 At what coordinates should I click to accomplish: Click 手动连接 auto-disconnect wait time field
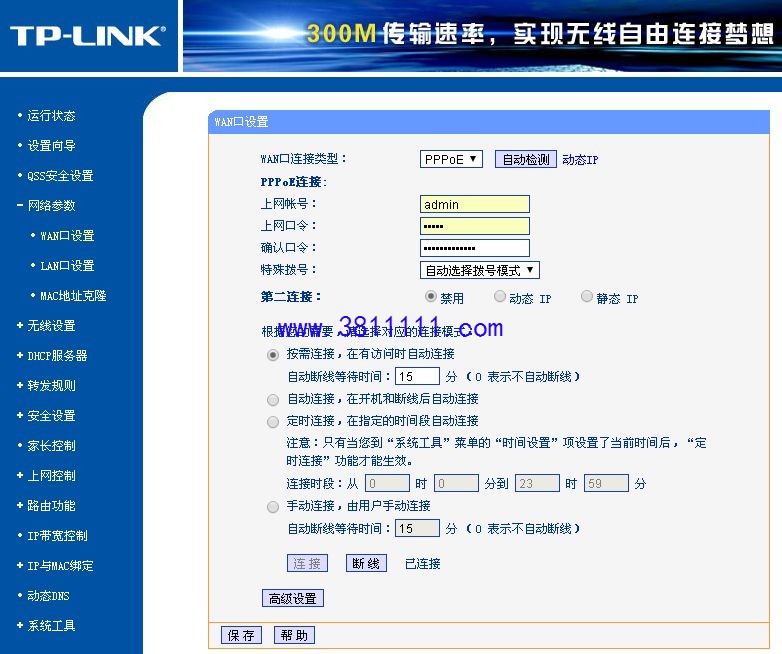coord(417,528)
